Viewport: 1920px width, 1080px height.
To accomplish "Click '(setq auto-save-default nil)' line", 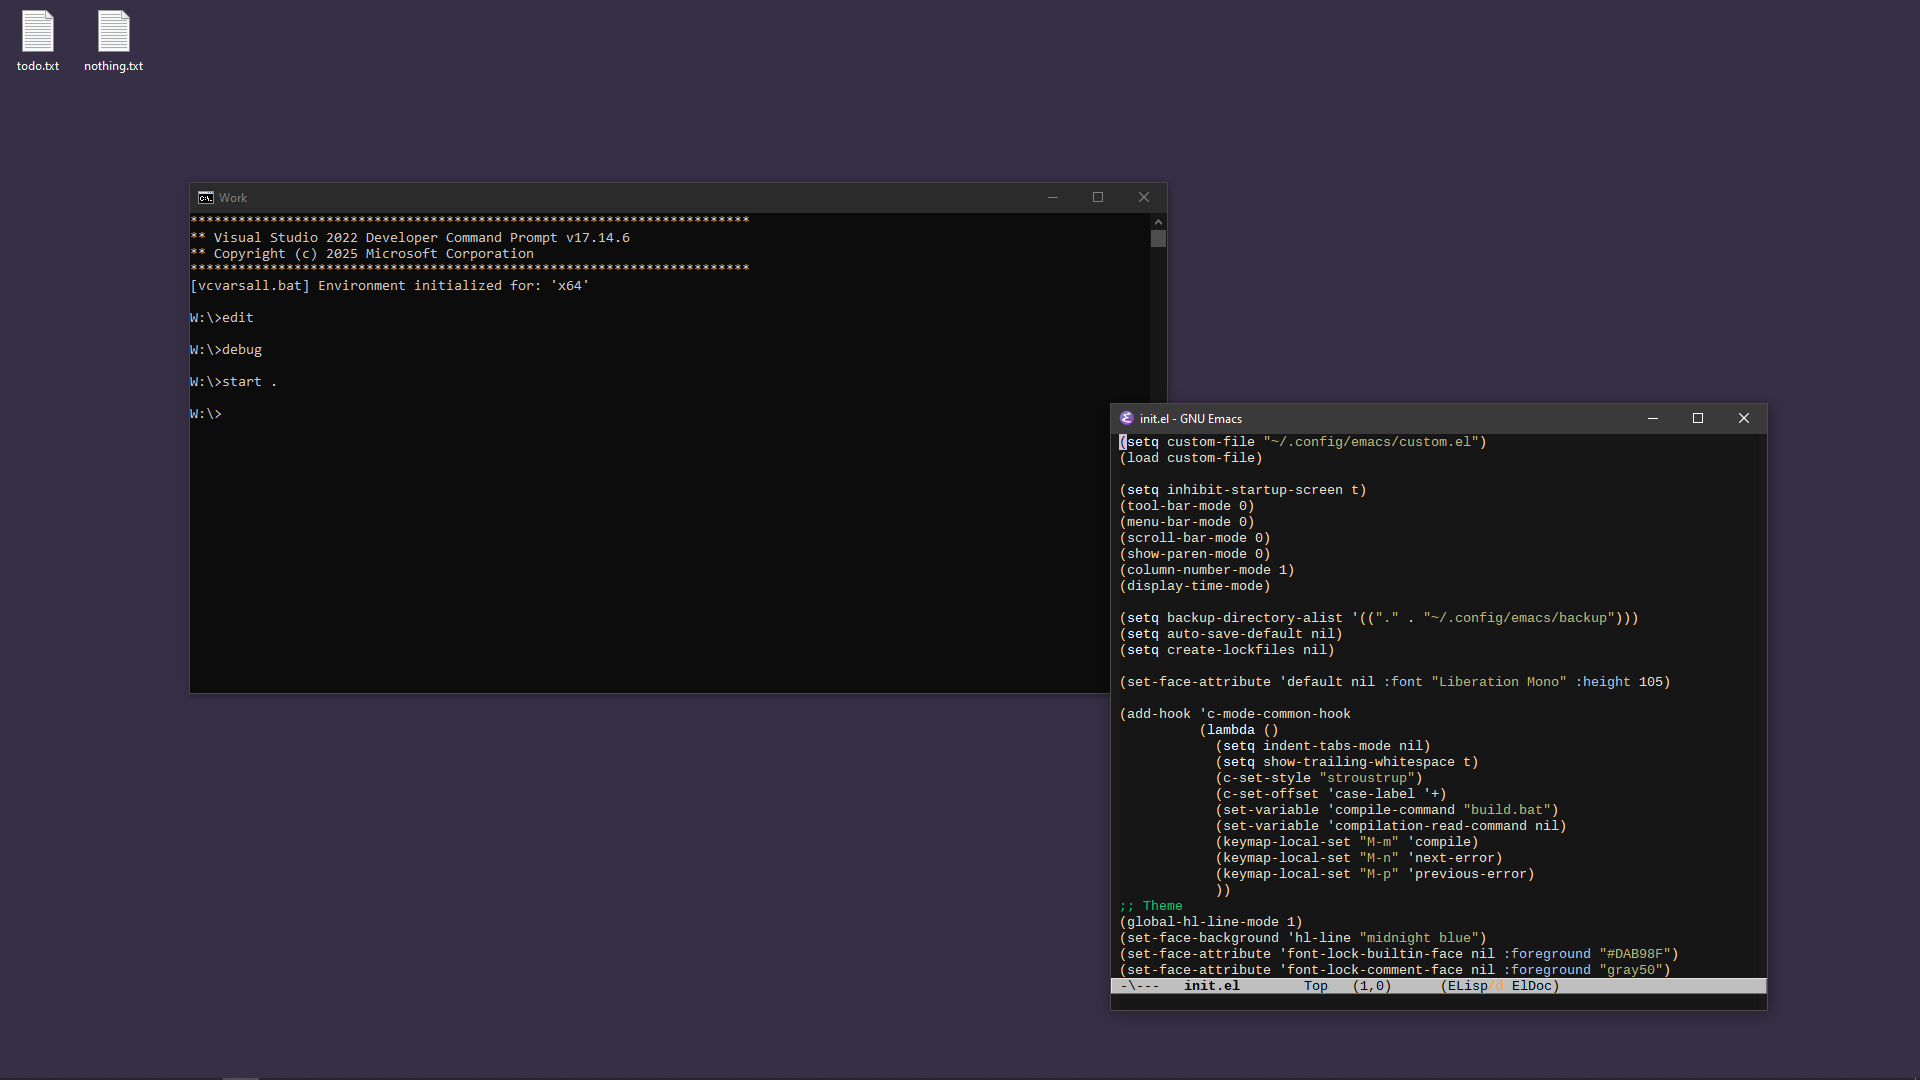I will 1231,634.
